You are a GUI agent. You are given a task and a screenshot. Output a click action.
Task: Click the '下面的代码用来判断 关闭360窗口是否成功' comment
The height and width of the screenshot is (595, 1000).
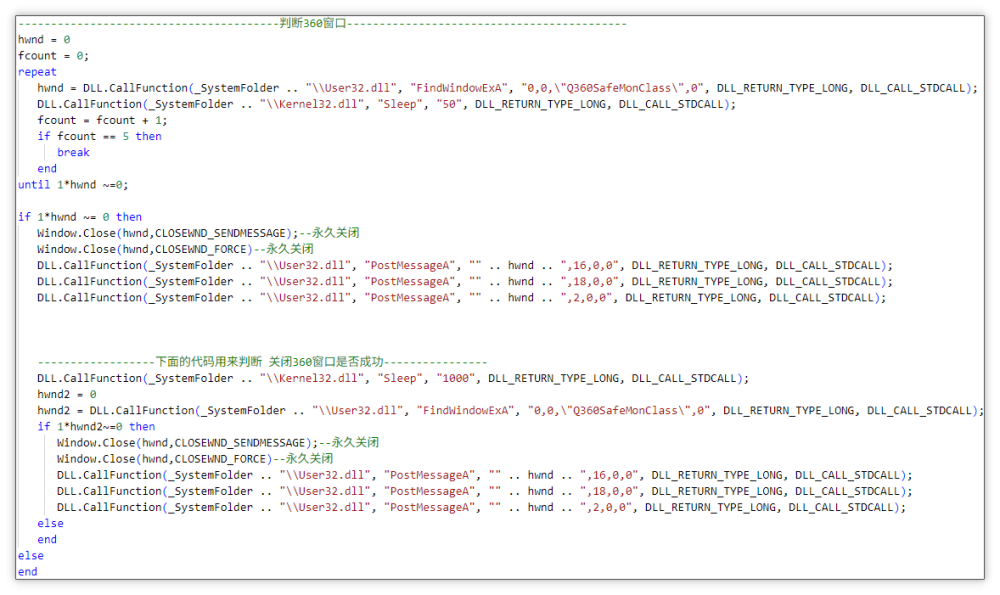(262, 362)
